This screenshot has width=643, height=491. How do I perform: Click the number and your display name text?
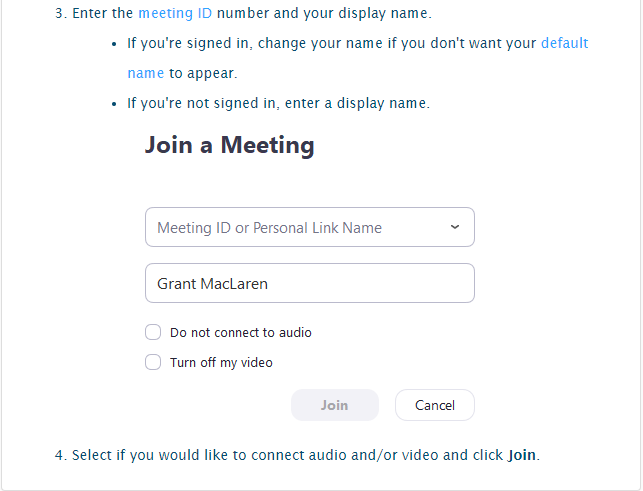324,13
